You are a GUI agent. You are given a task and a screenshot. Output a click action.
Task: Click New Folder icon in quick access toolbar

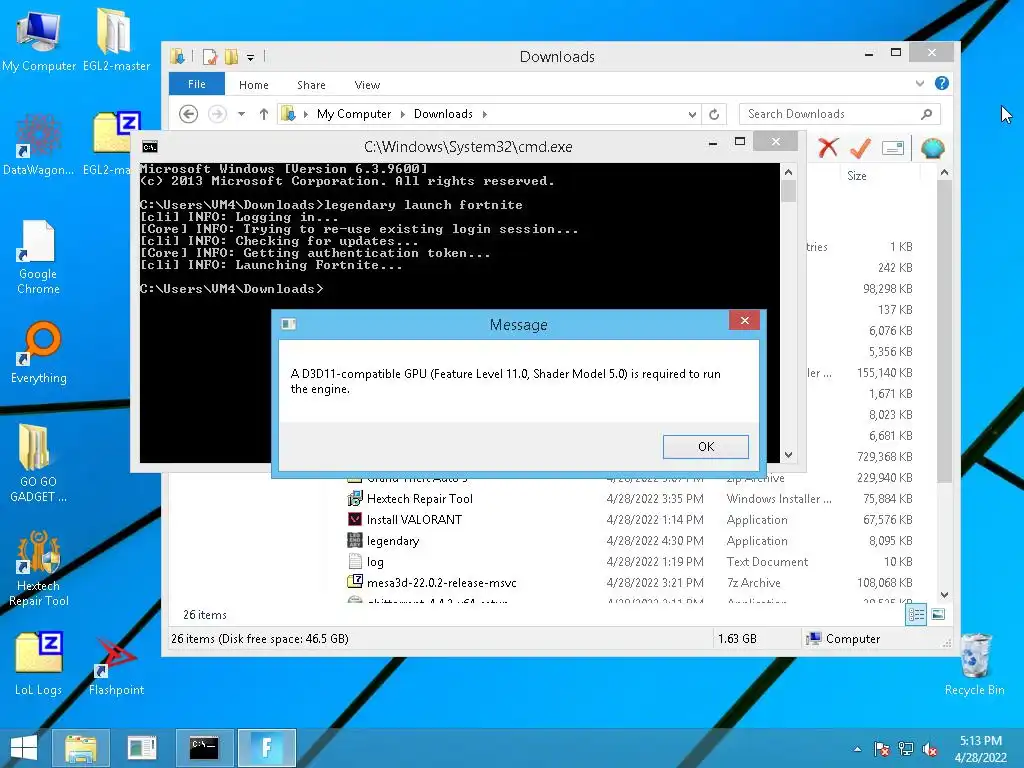(x=231, y=57)
